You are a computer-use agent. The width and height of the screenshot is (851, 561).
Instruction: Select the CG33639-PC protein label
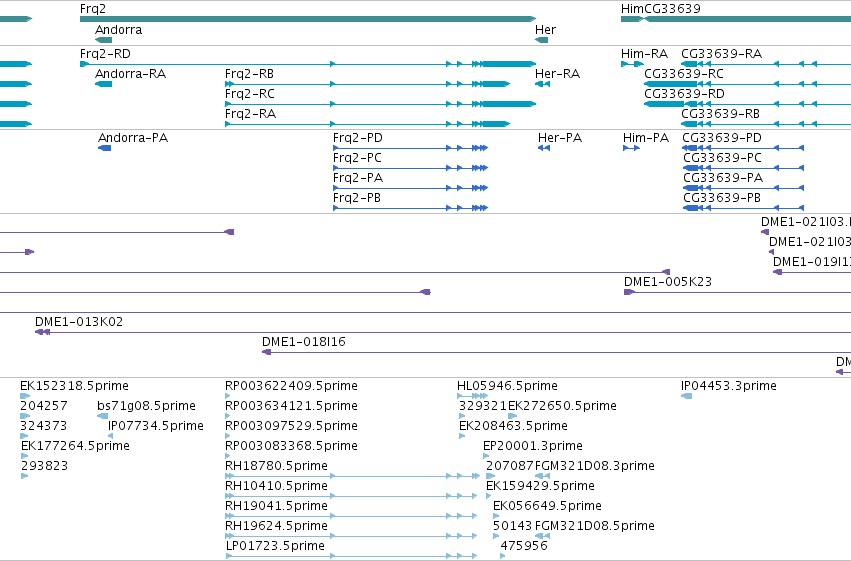click(x=722, y=158)
